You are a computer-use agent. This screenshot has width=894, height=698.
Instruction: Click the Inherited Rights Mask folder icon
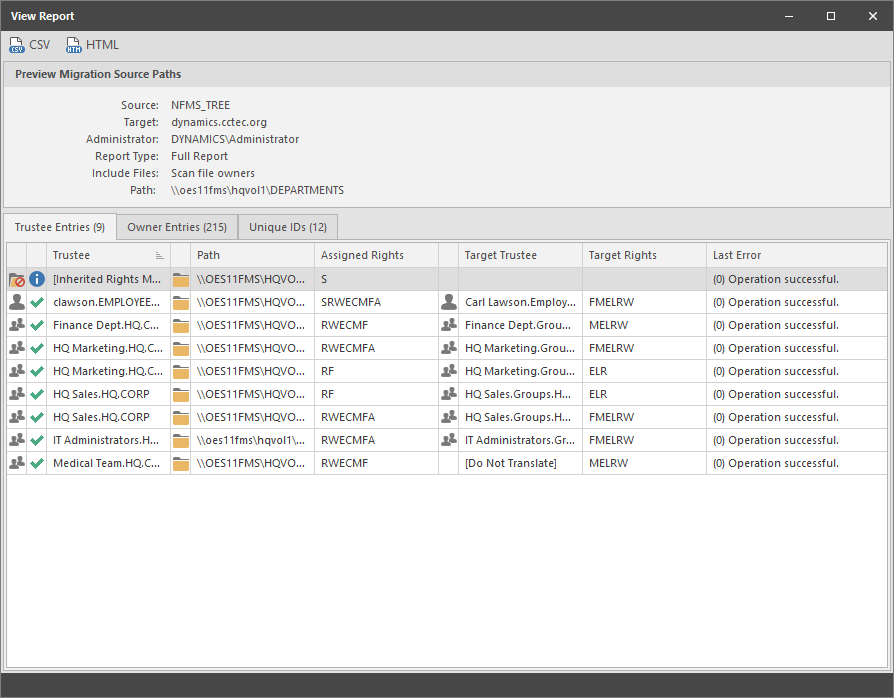coord(17,279)
